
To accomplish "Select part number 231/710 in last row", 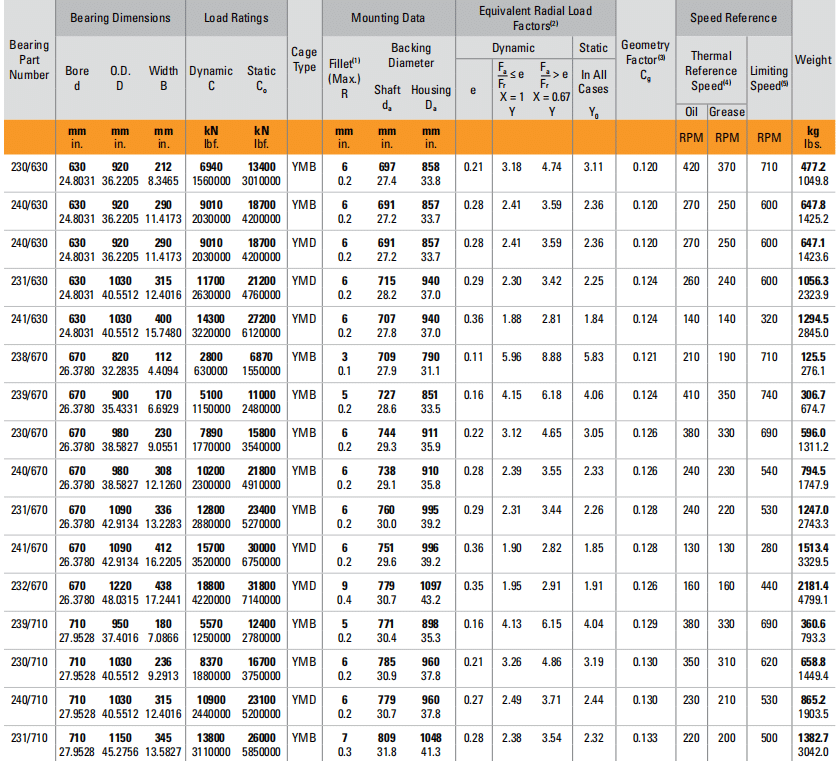I will (x=28, y=737).
